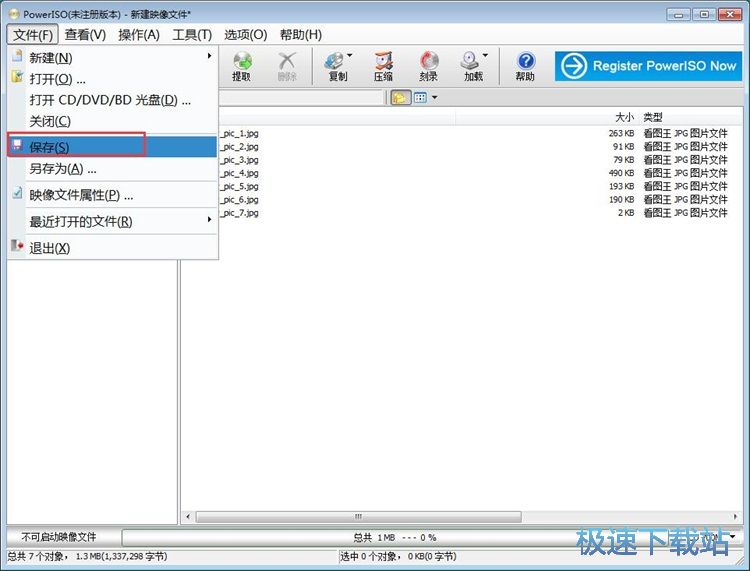Viewport: 750px width, 571px height.
Task: Open the 选项(O) menu
Action: [x=245, y=35]
